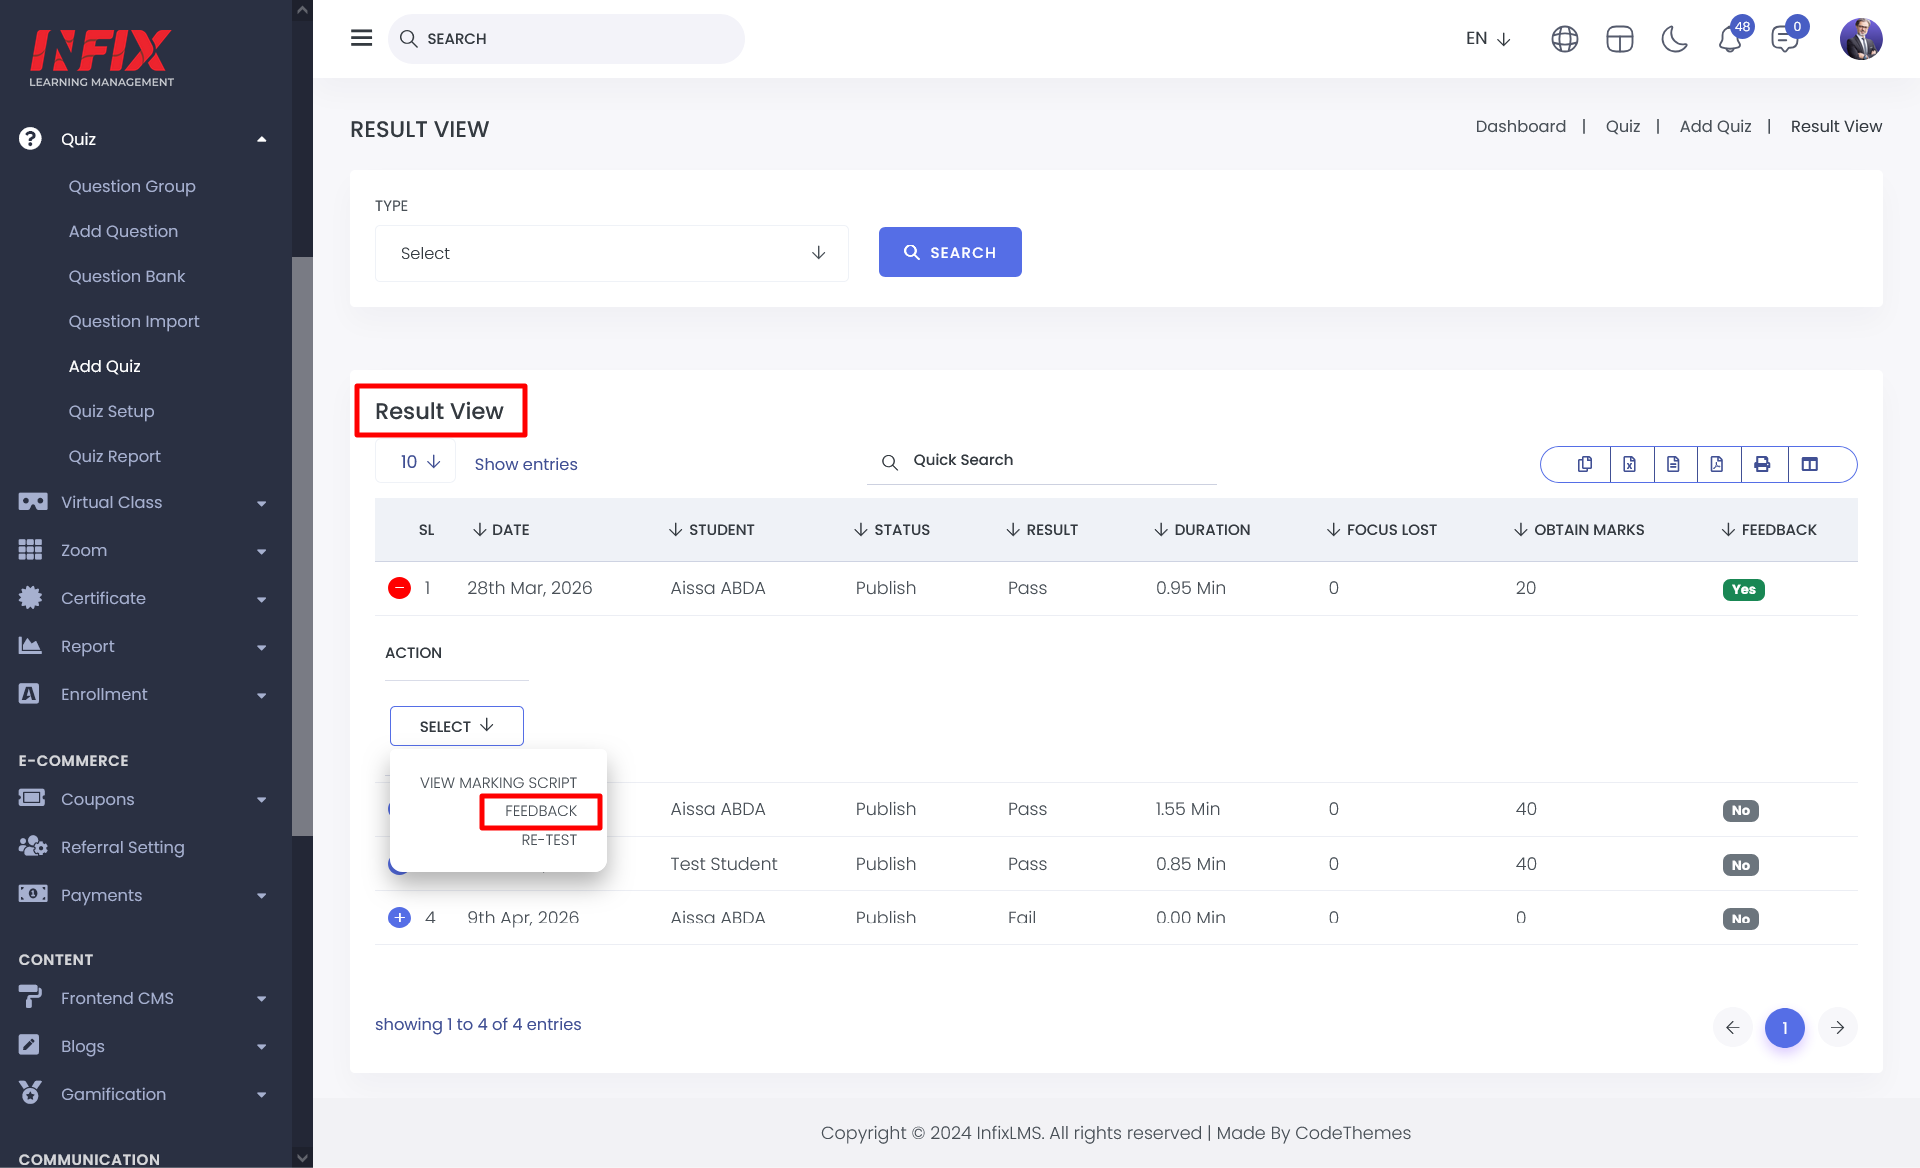Print the result table

1762,464
